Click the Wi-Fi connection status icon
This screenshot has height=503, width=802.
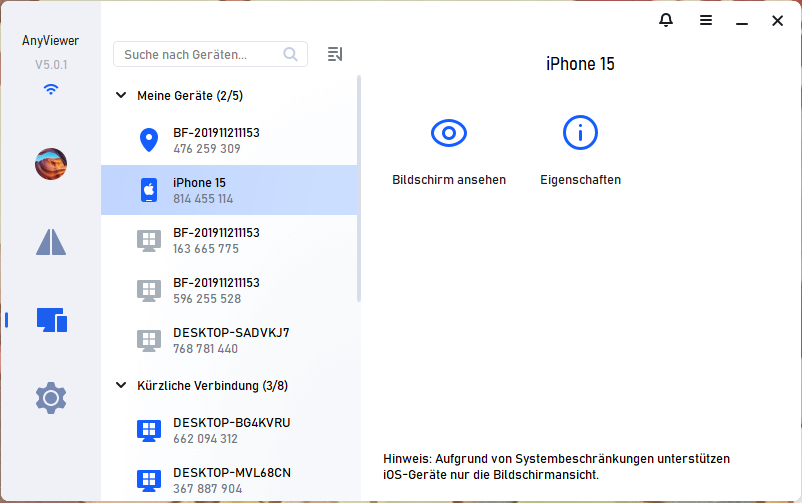[51, 89]
